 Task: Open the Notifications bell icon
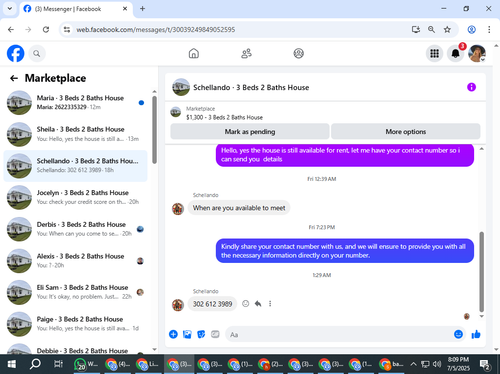pos(455,53)
